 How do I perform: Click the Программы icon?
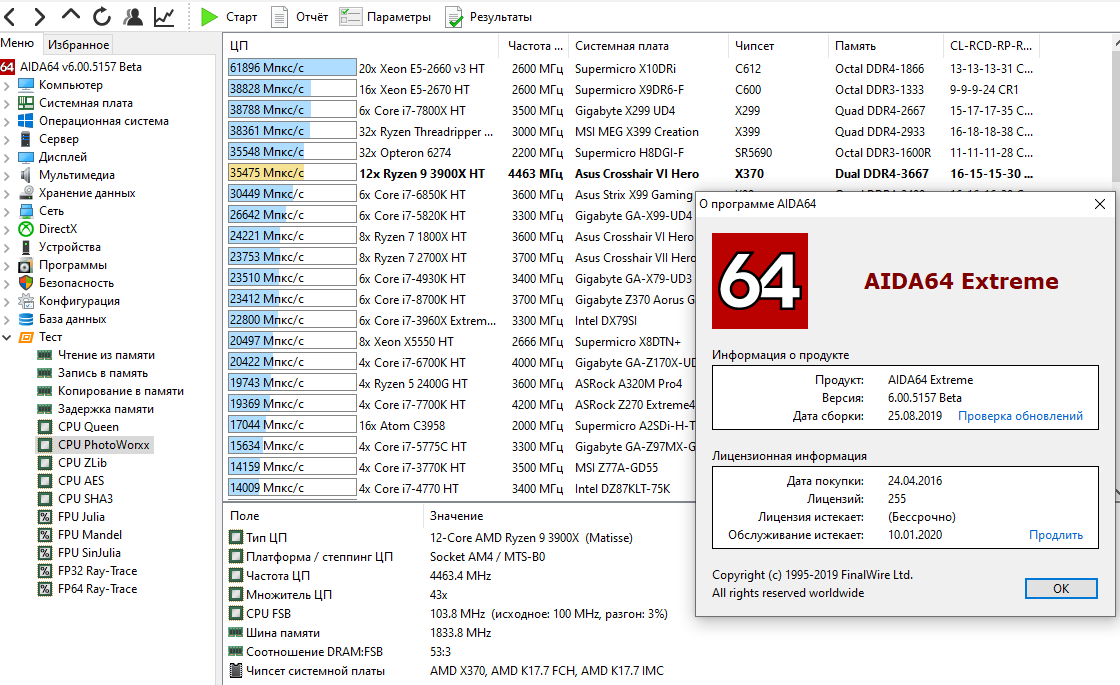(26, 265)
